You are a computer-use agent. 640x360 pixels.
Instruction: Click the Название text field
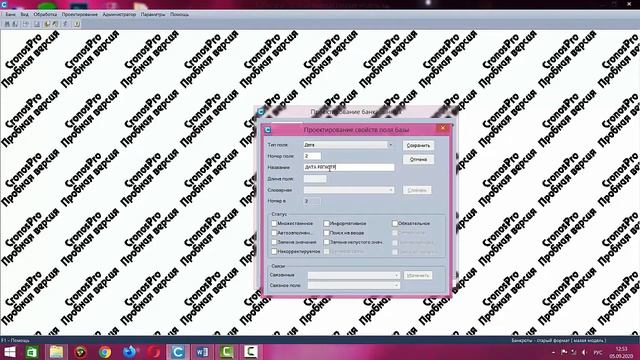[349, 167]
